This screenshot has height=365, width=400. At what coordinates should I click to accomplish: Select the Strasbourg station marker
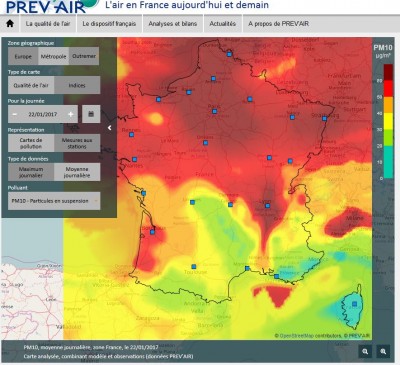pos(324,118)
